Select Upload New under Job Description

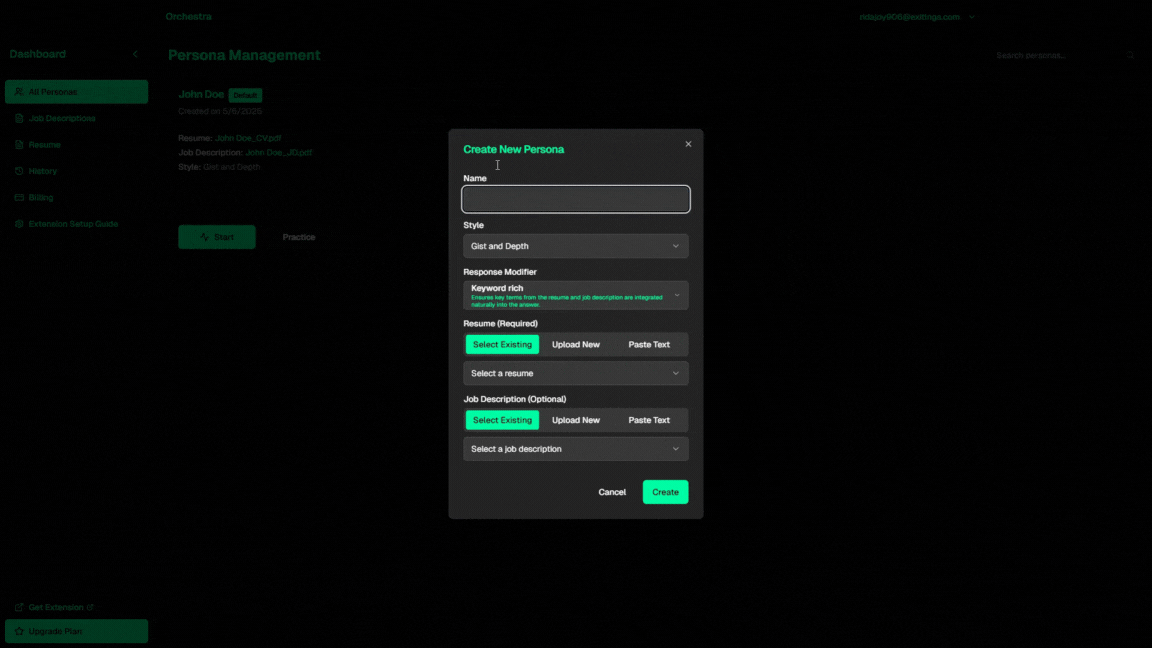[x=576, y=420]
